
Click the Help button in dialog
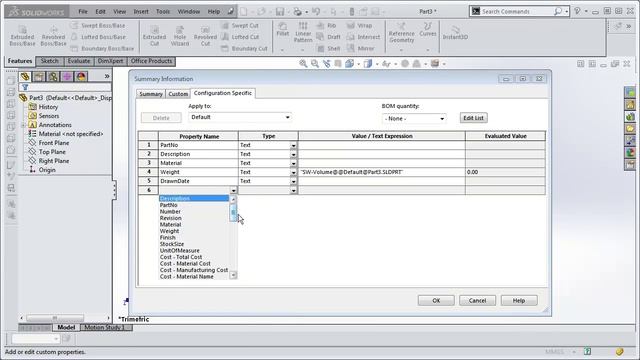point(519,301)
